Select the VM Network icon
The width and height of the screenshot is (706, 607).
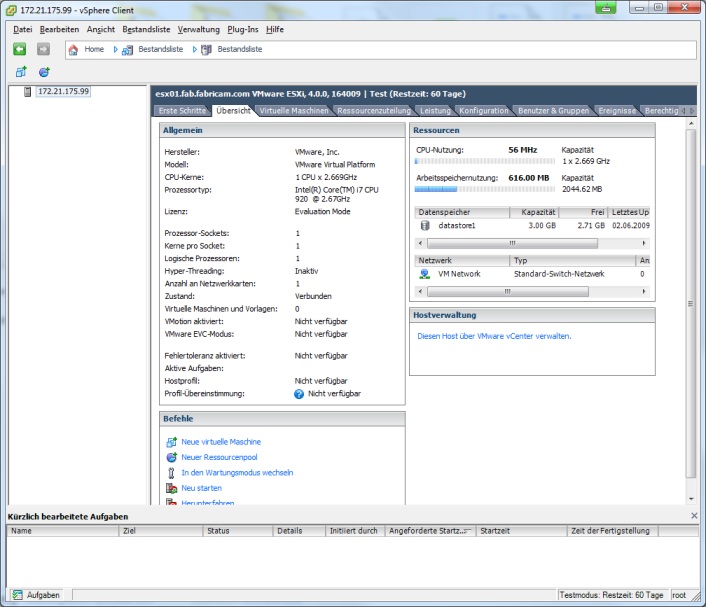425,273
